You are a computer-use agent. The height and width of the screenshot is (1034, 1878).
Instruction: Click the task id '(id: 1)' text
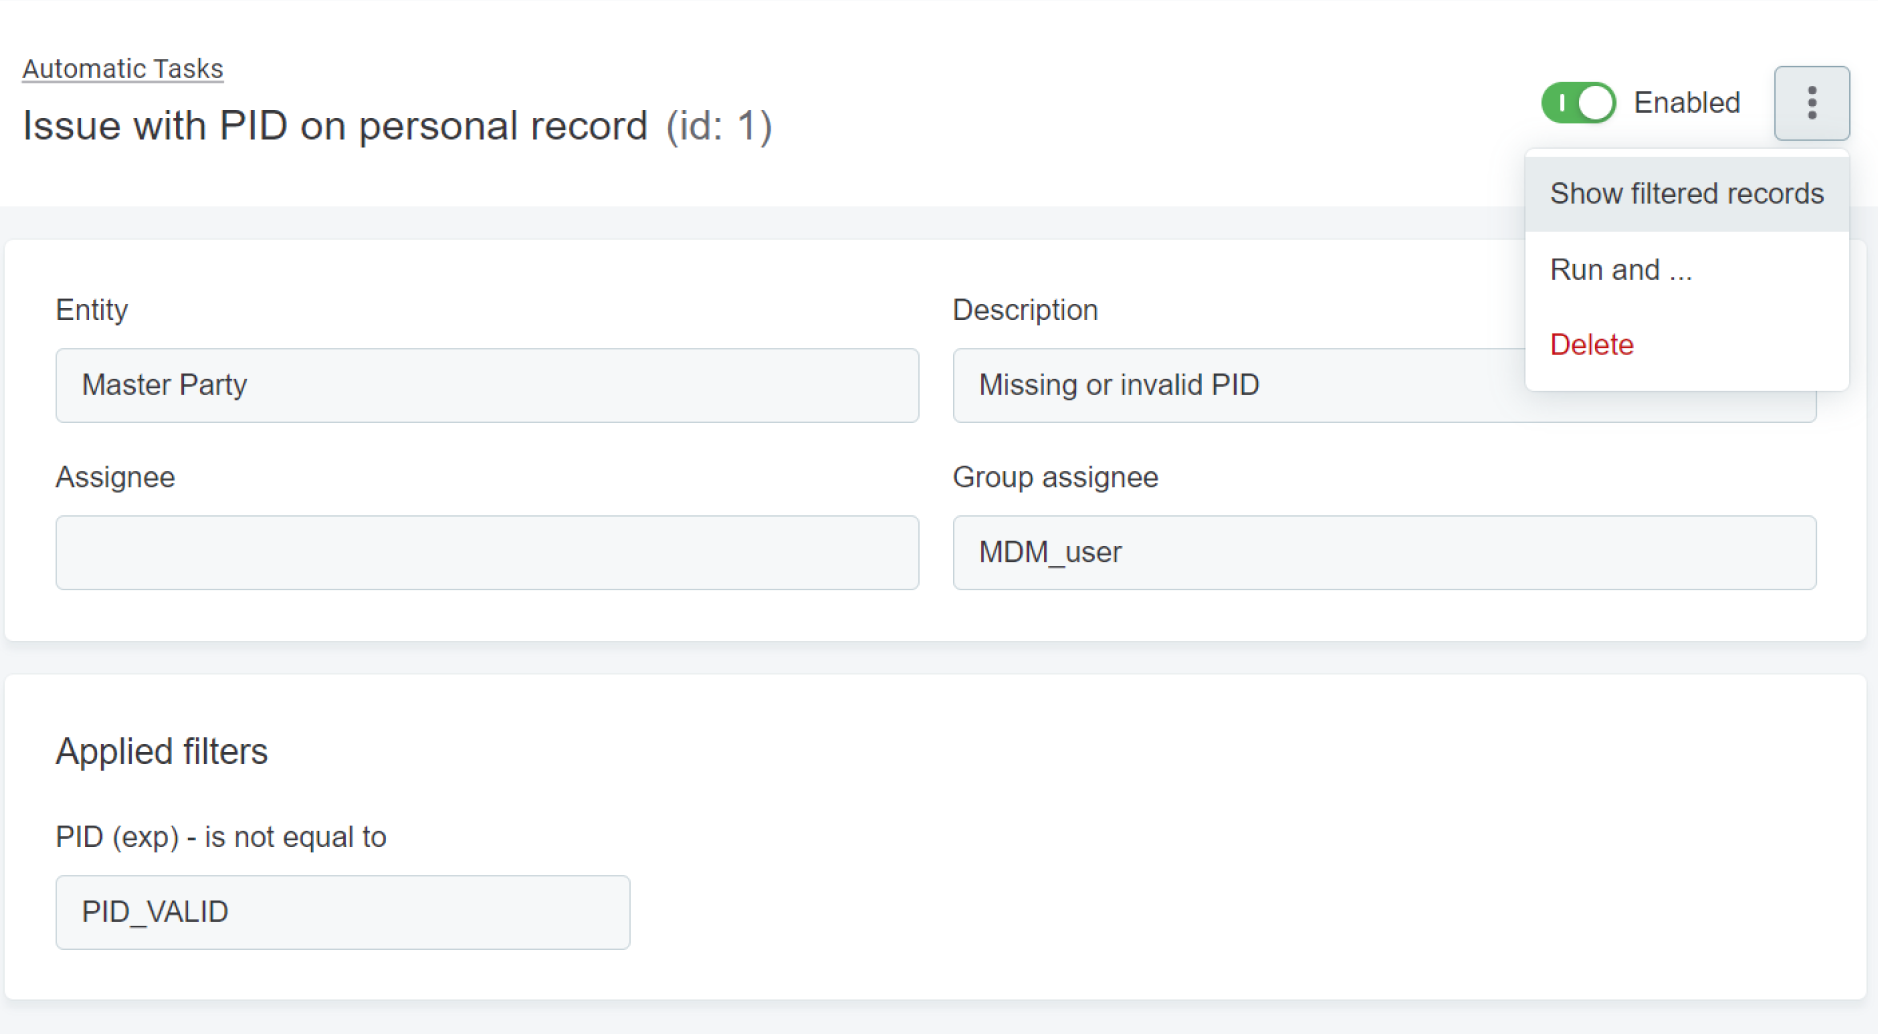(717, 125)
